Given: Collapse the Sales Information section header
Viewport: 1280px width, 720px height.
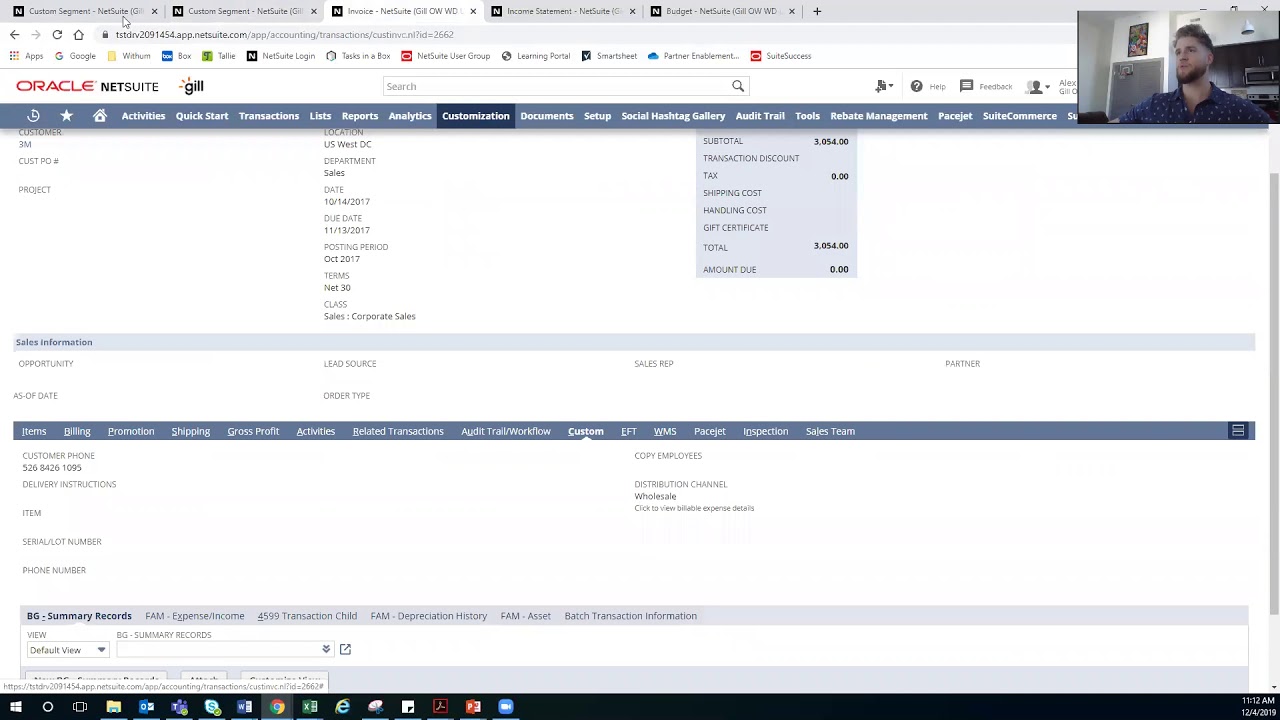Looking at the screenshot, I should pyautogui.click(x=54, y=342).
